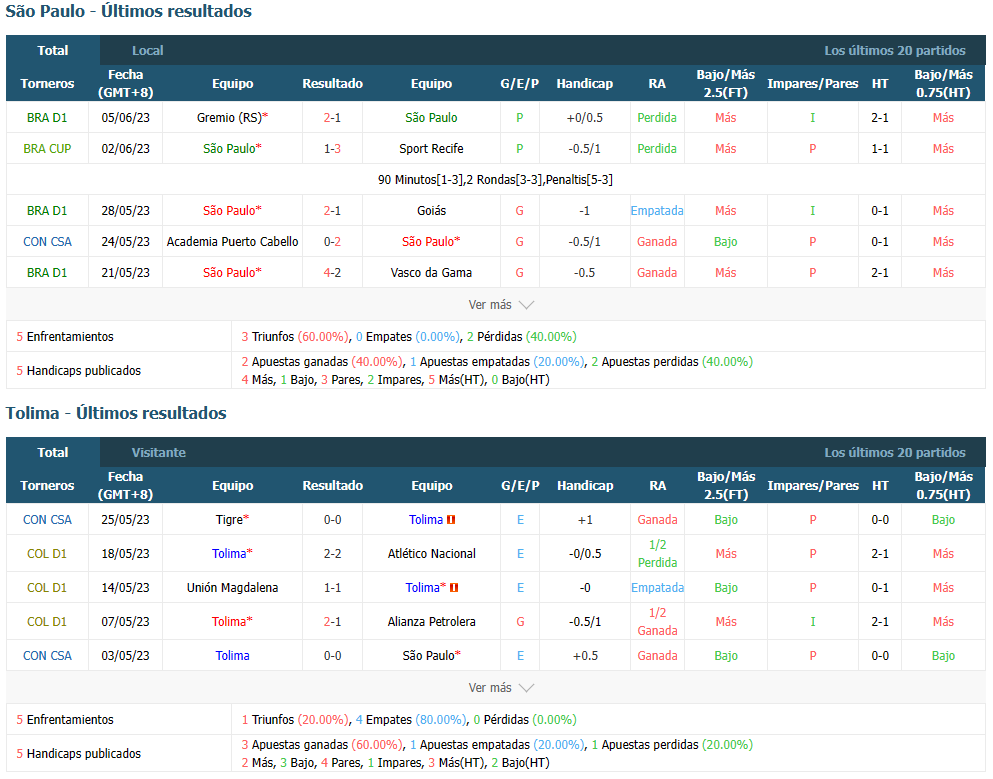The image size is (993, 779).
Task: Click Tolima's '4 Empates (80.00%)' summary
Action: [x=411, y=720]
